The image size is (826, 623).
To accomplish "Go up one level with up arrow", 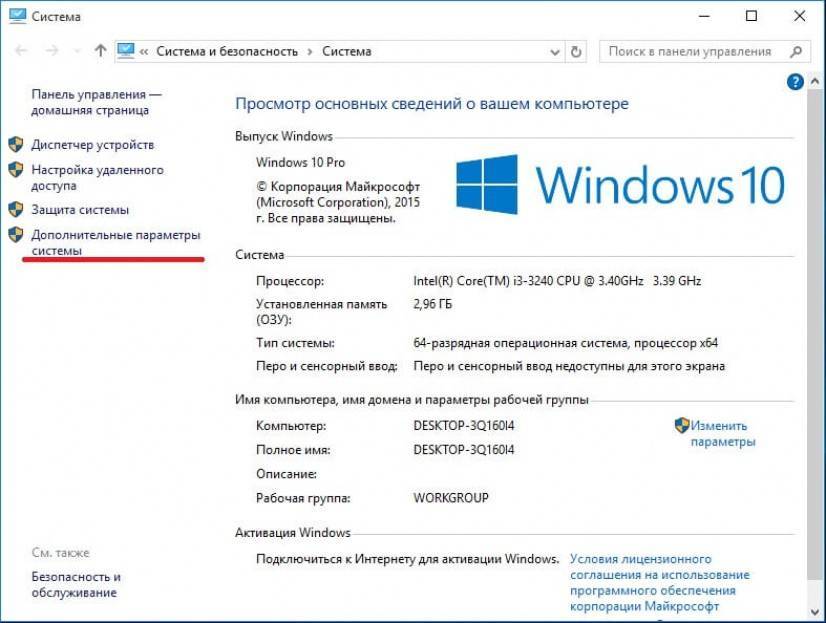I will coord(100,51).
